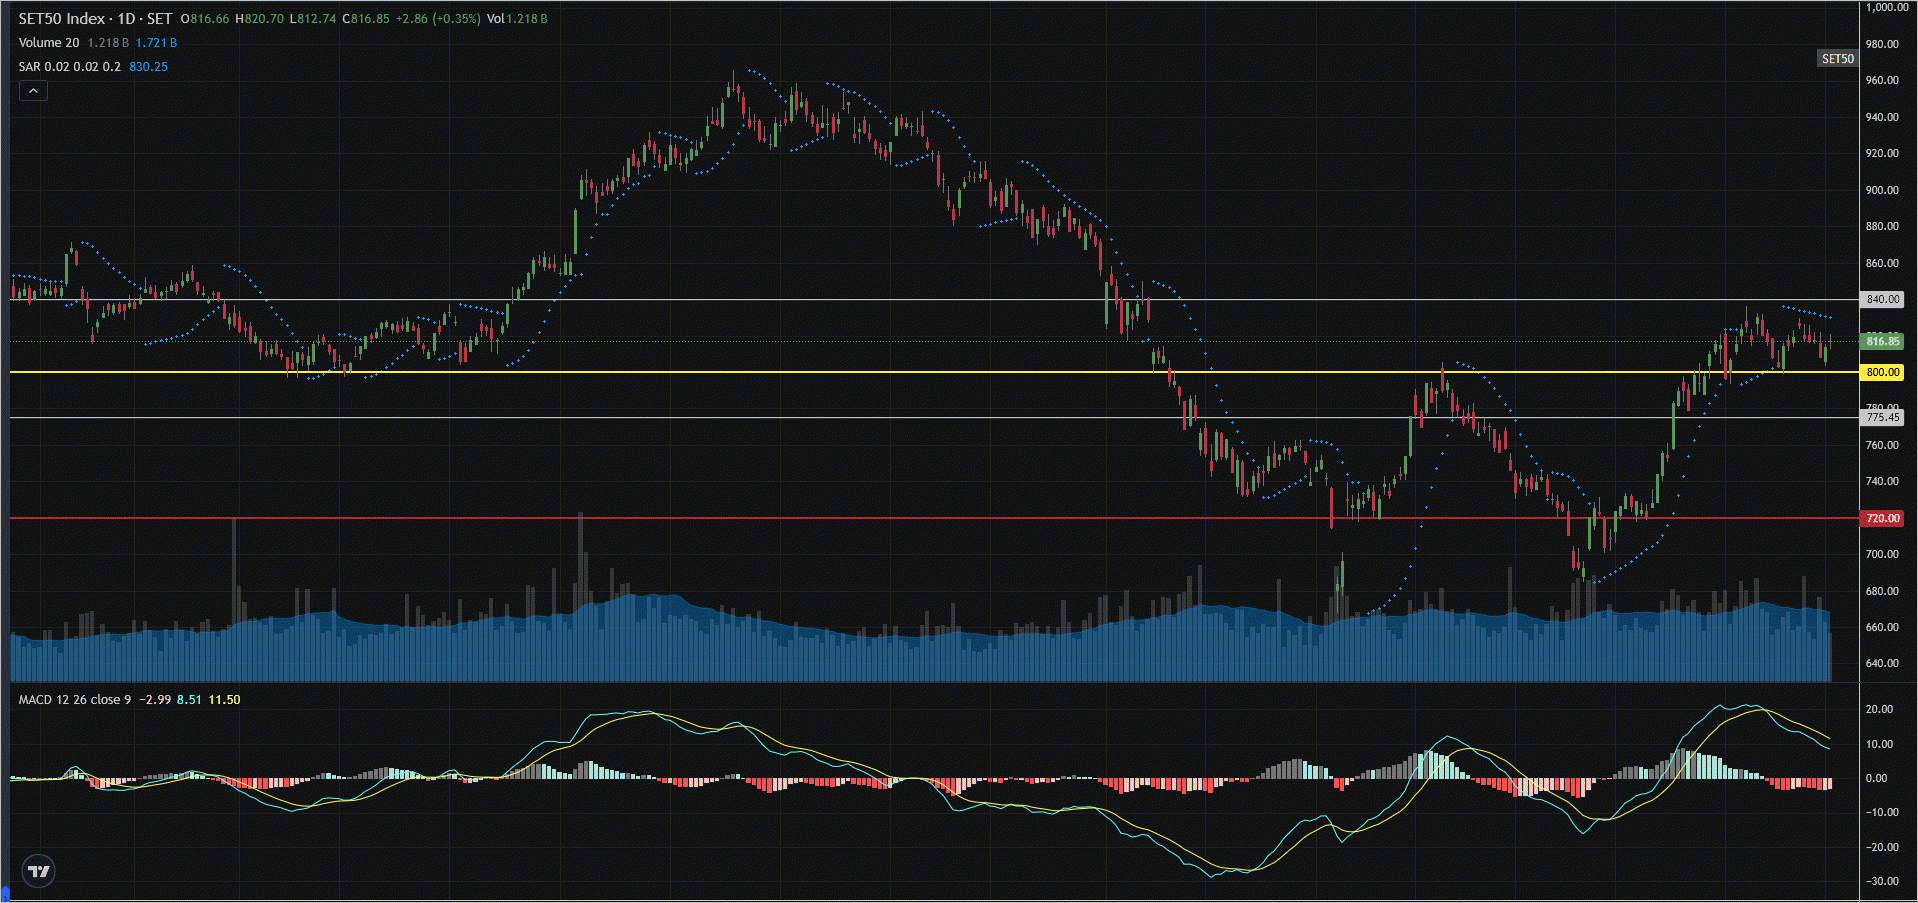Select the Volume 20 indicator legend
Image resolution: width=1918 pixels, height=903 pixels.
[x=49, y=43]
